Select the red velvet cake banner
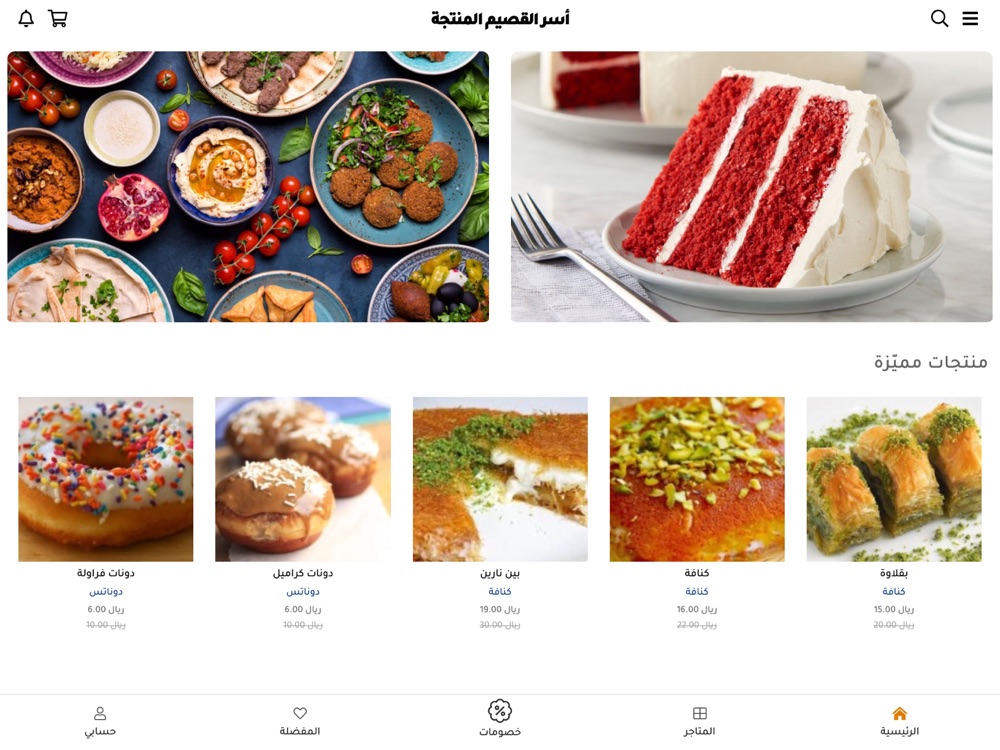1000x750 pixels. 751,186
